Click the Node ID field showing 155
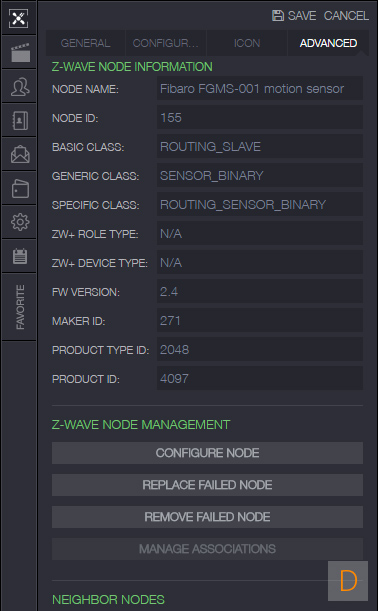This screenshot has height=611, width=378. 260,118
